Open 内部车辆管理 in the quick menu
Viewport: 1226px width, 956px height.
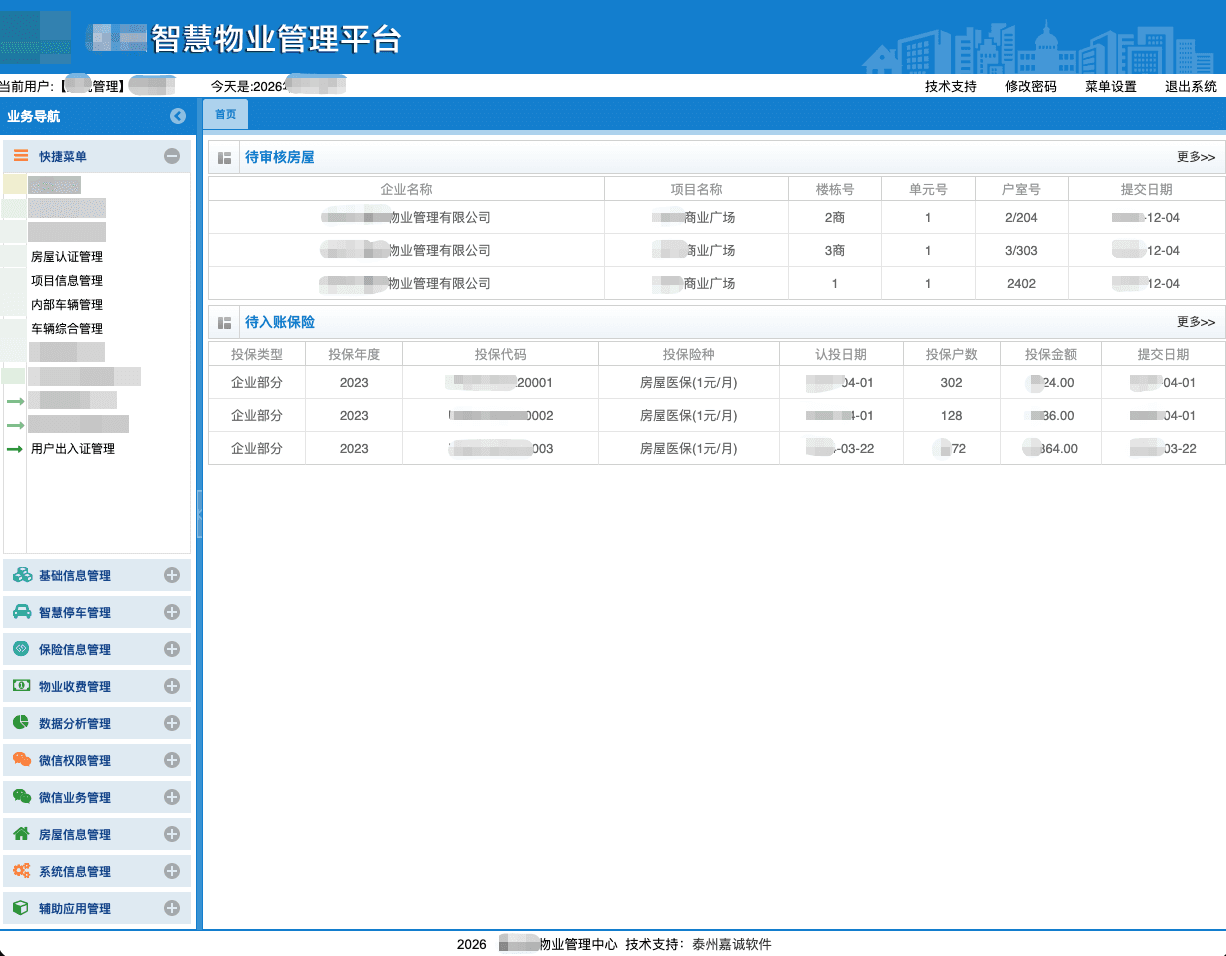point(67,305)
